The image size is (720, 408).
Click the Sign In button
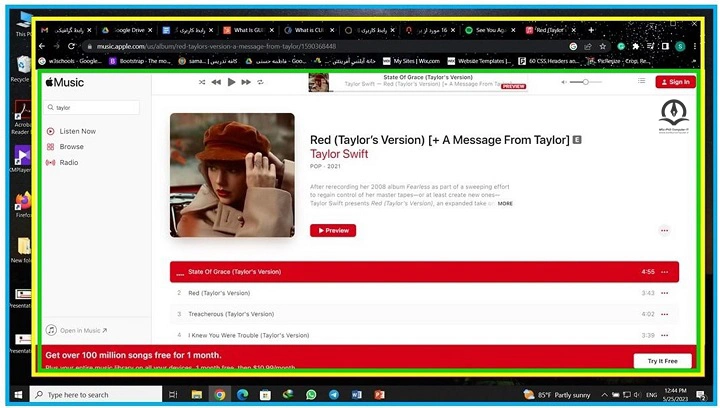click(675, 82)
